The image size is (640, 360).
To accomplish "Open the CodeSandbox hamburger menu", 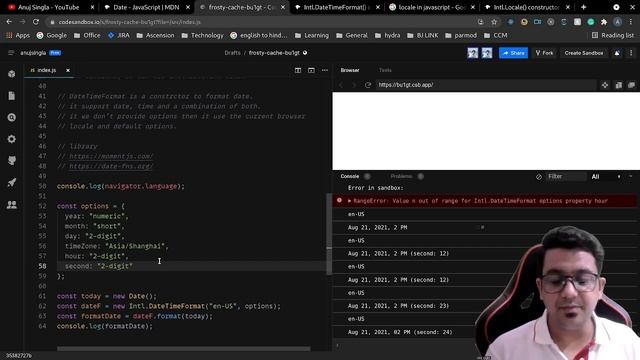I will (11, 53).
